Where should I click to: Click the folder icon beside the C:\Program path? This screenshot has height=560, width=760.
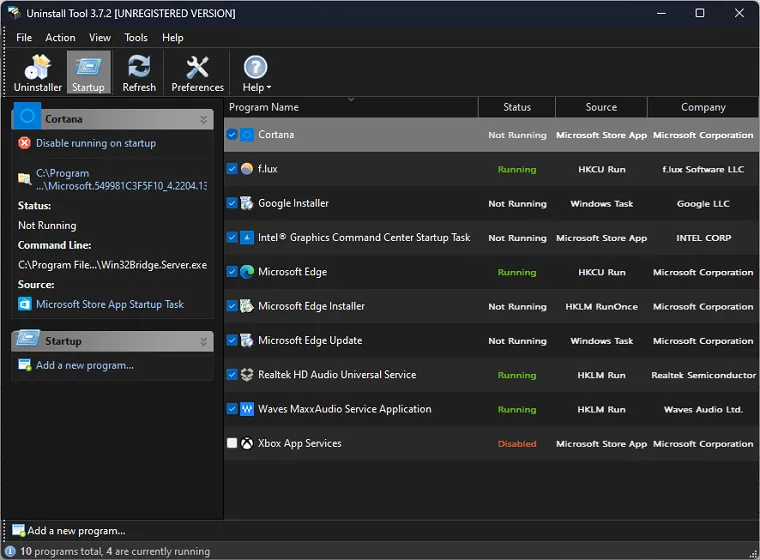point(24,179)
